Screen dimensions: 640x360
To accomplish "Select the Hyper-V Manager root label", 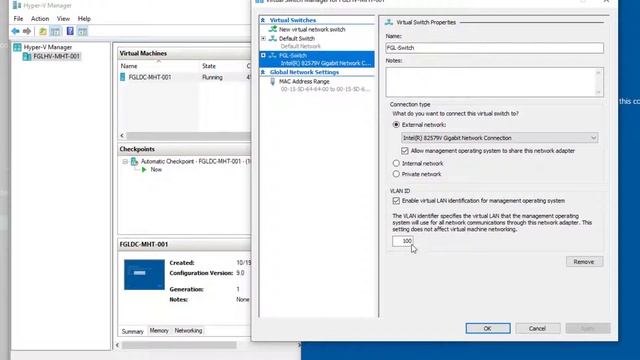I will 48,47.
